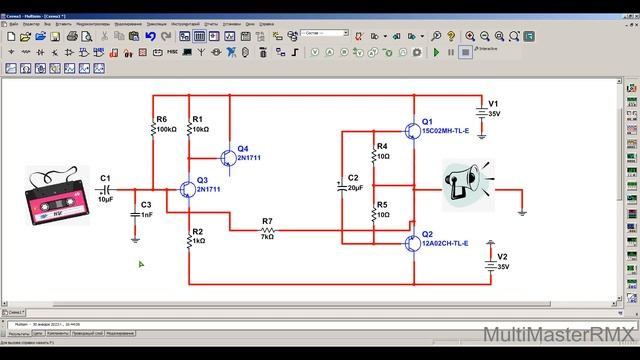Click the megaphone speaker image
This screenshot has height=360, width=640.
pyautogui.click(x=469, y=186)
